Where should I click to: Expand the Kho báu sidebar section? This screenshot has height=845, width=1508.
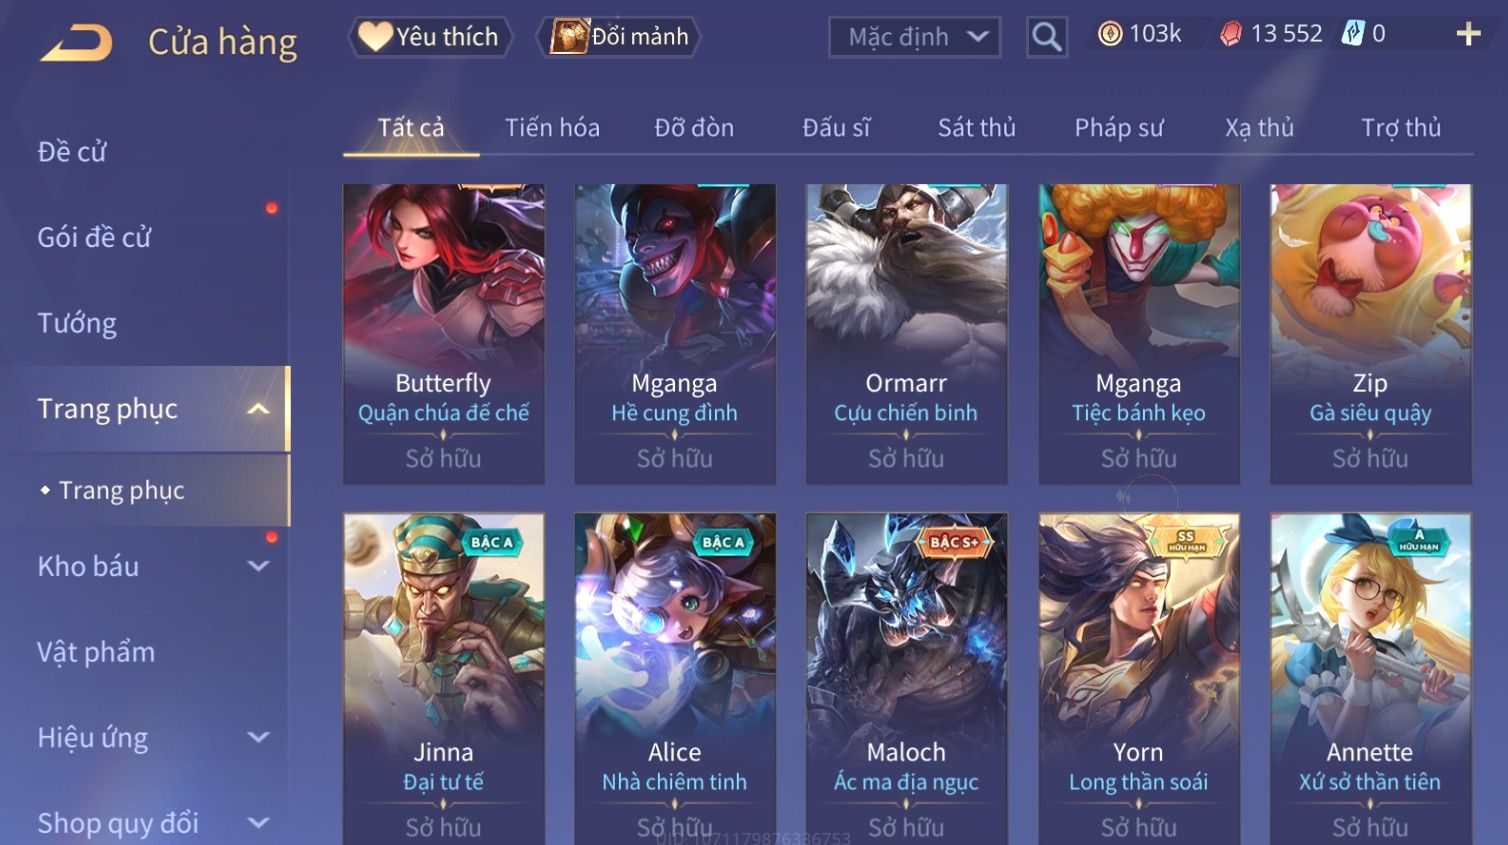[x=258, y=566]
